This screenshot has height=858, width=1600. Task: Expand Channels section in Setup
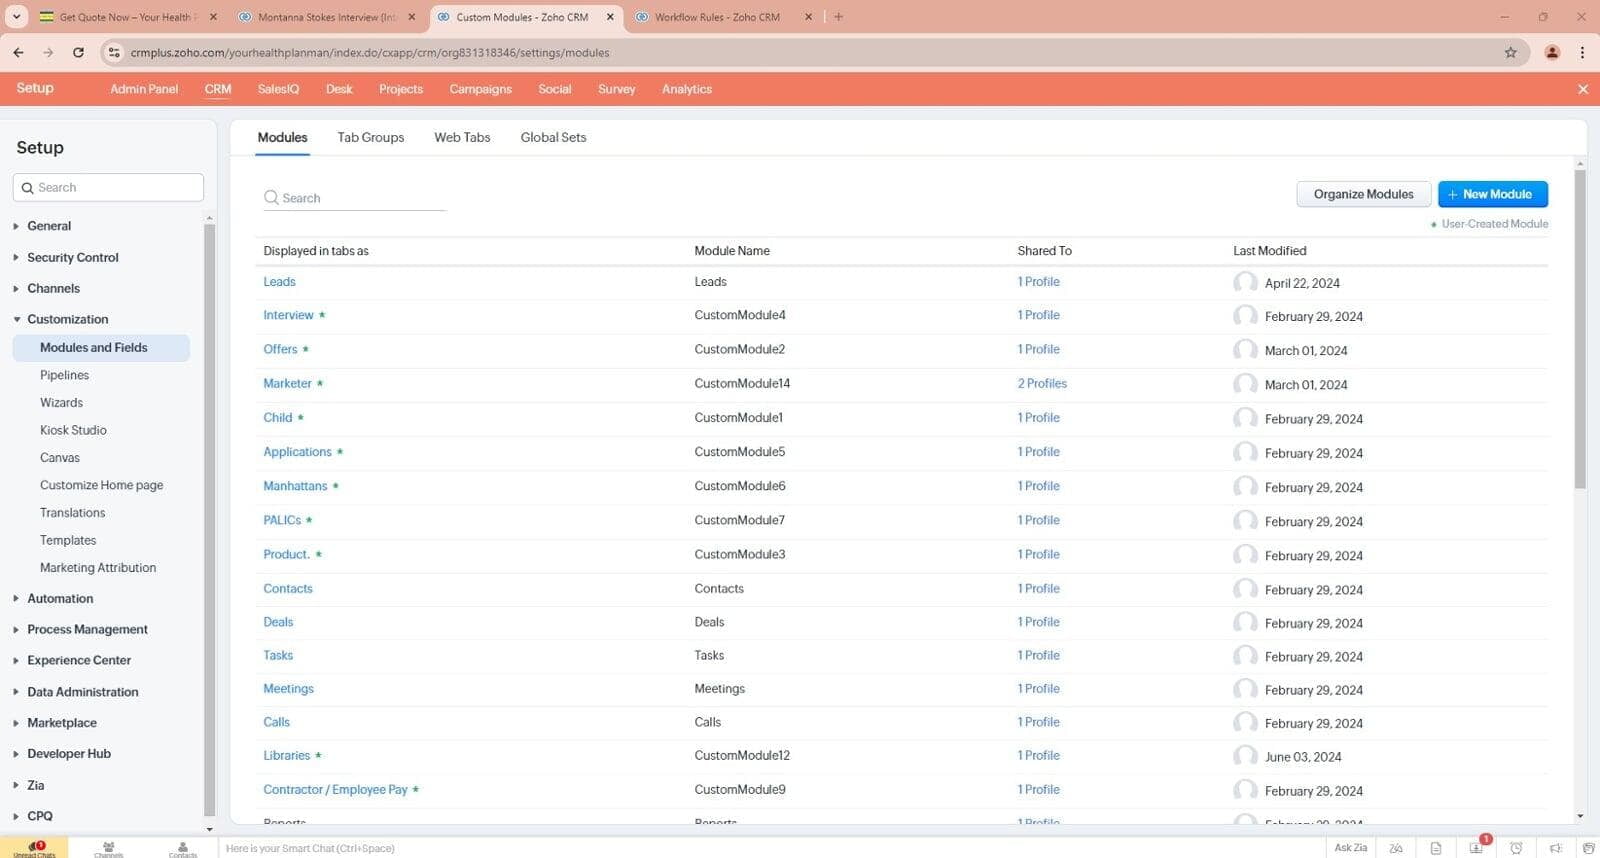click(x=53, y=288)
